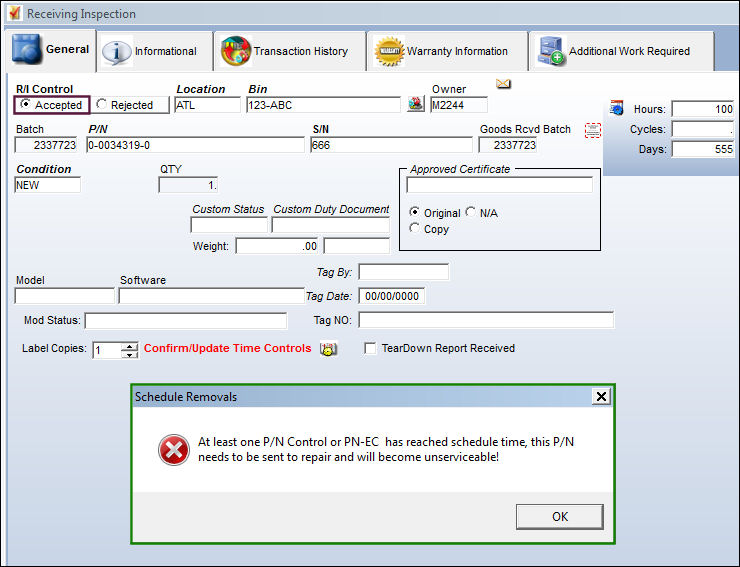740x567 pixels.
Task: Click the Goods Rcvd Batch red document icon
Action: coord(593,130)
